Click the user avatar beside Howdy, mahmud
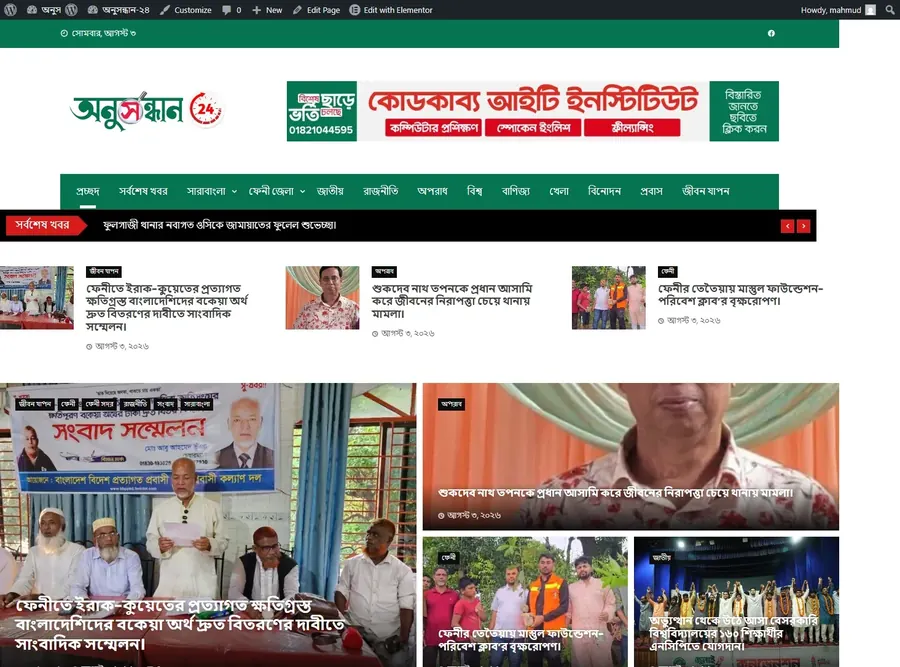 pyautogui.click(x=870, y=10)
